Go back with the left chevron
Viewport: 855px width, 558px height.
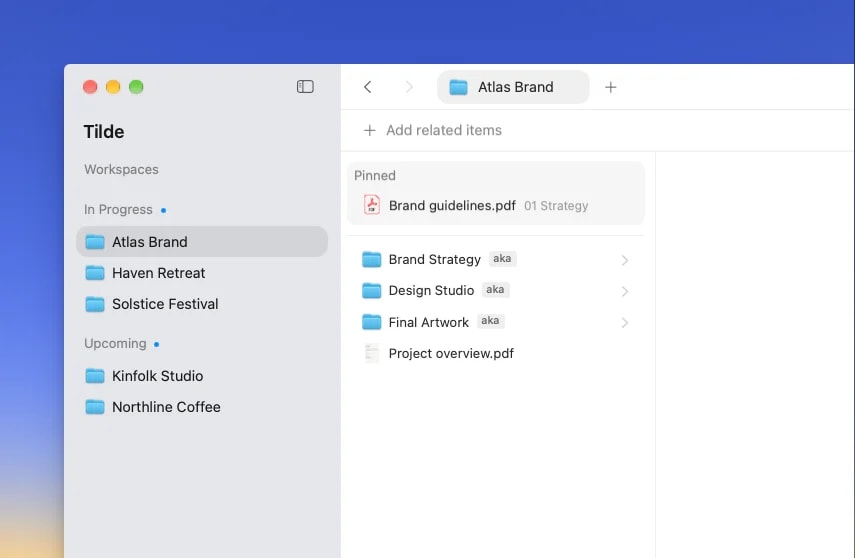pyautogui.click(x=368, y=87)
